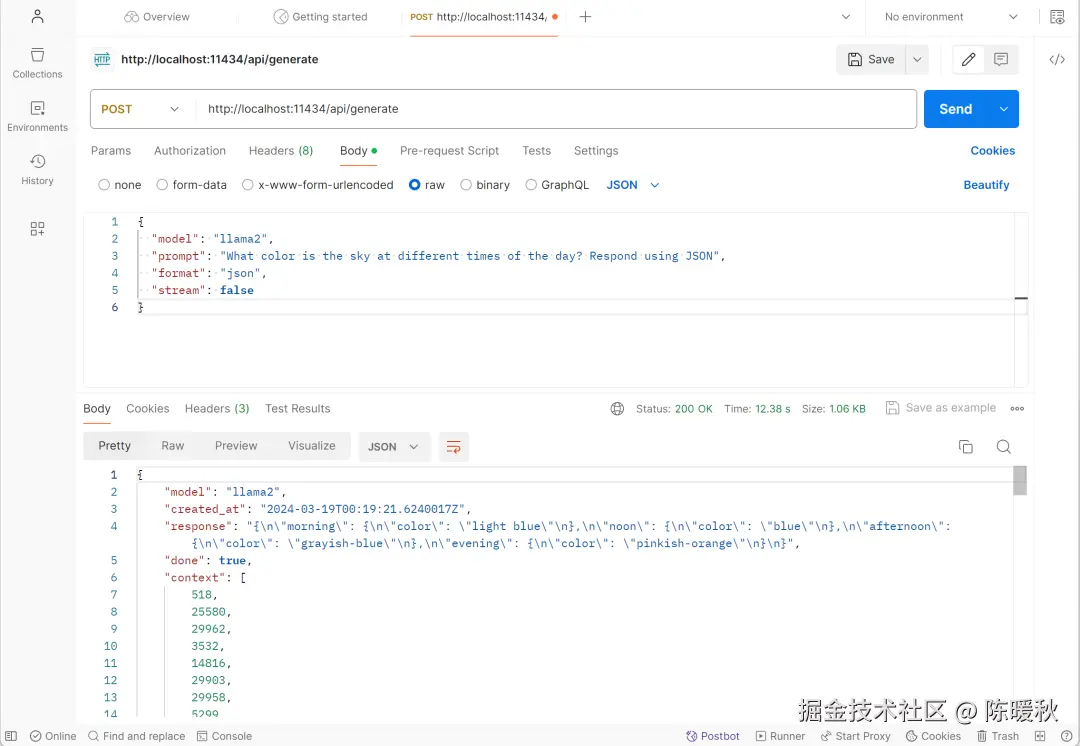Open the request Settings tab

click(x=596, y=150)
